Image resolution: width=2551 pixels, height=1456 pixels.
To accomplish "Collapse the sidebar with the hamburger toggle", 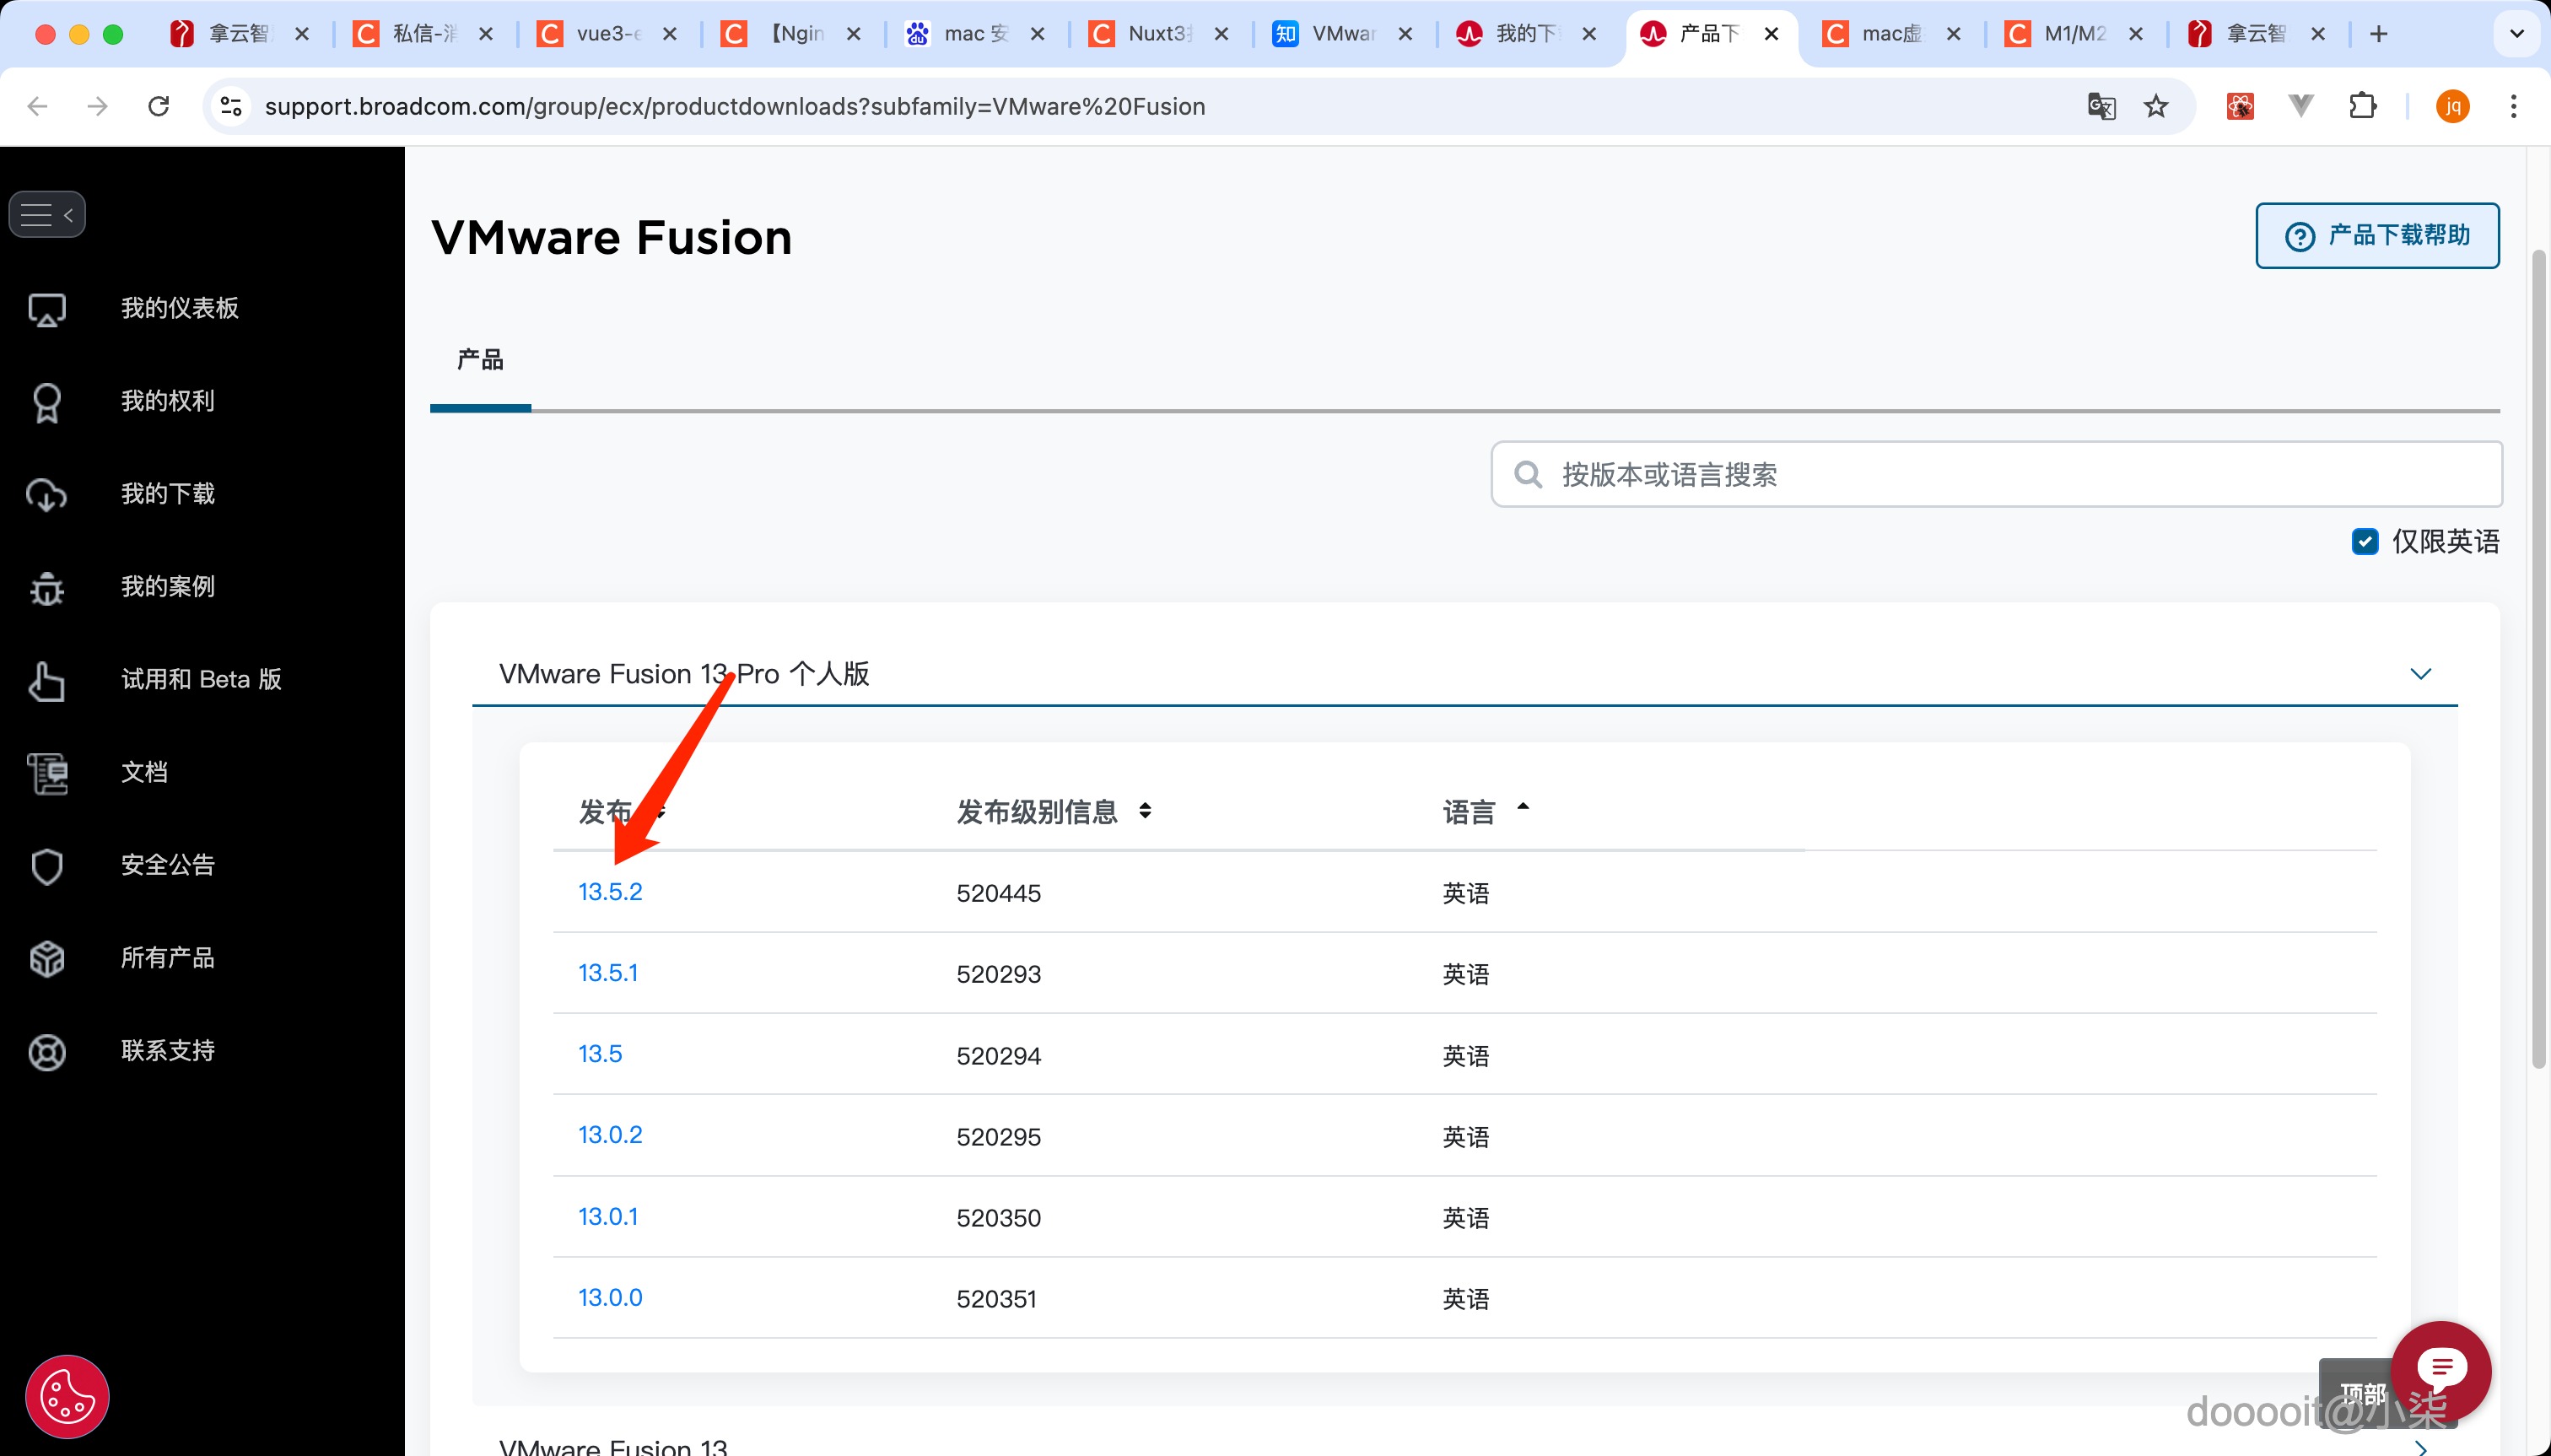I will 47,213.
